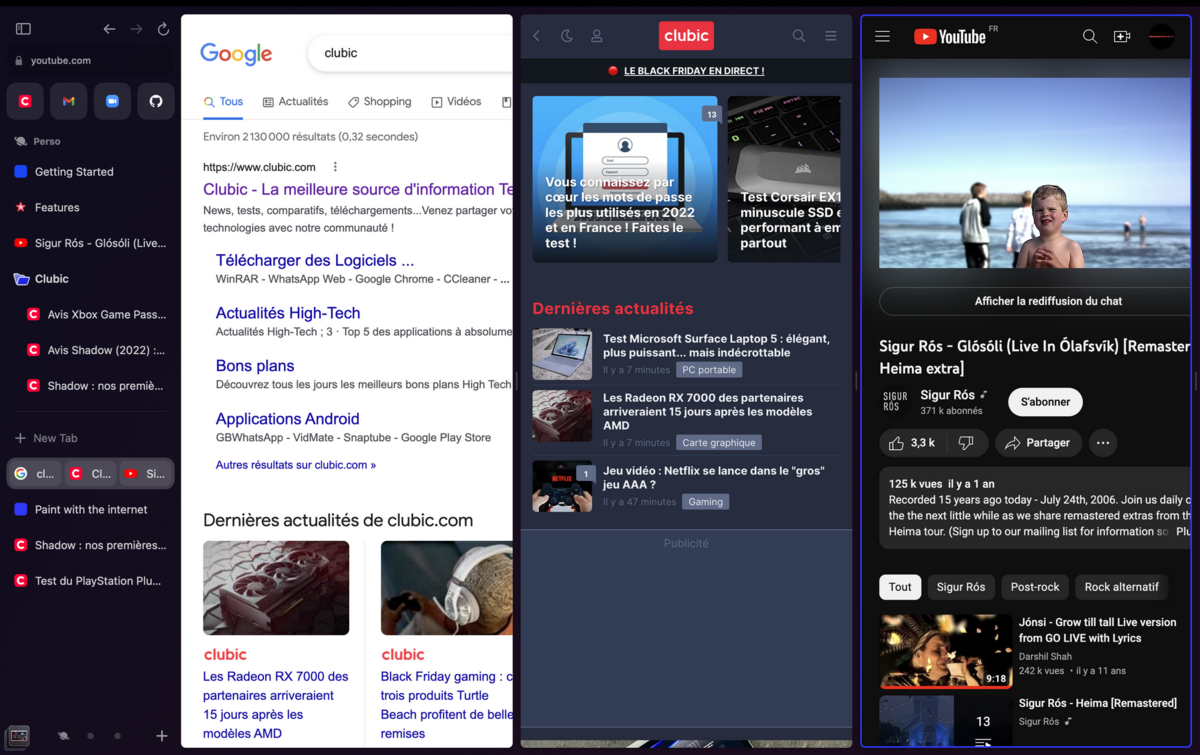This screenshot has height=755, width=1200.
Task: Open Paint with the internet tab
Action: click(90, 509)
